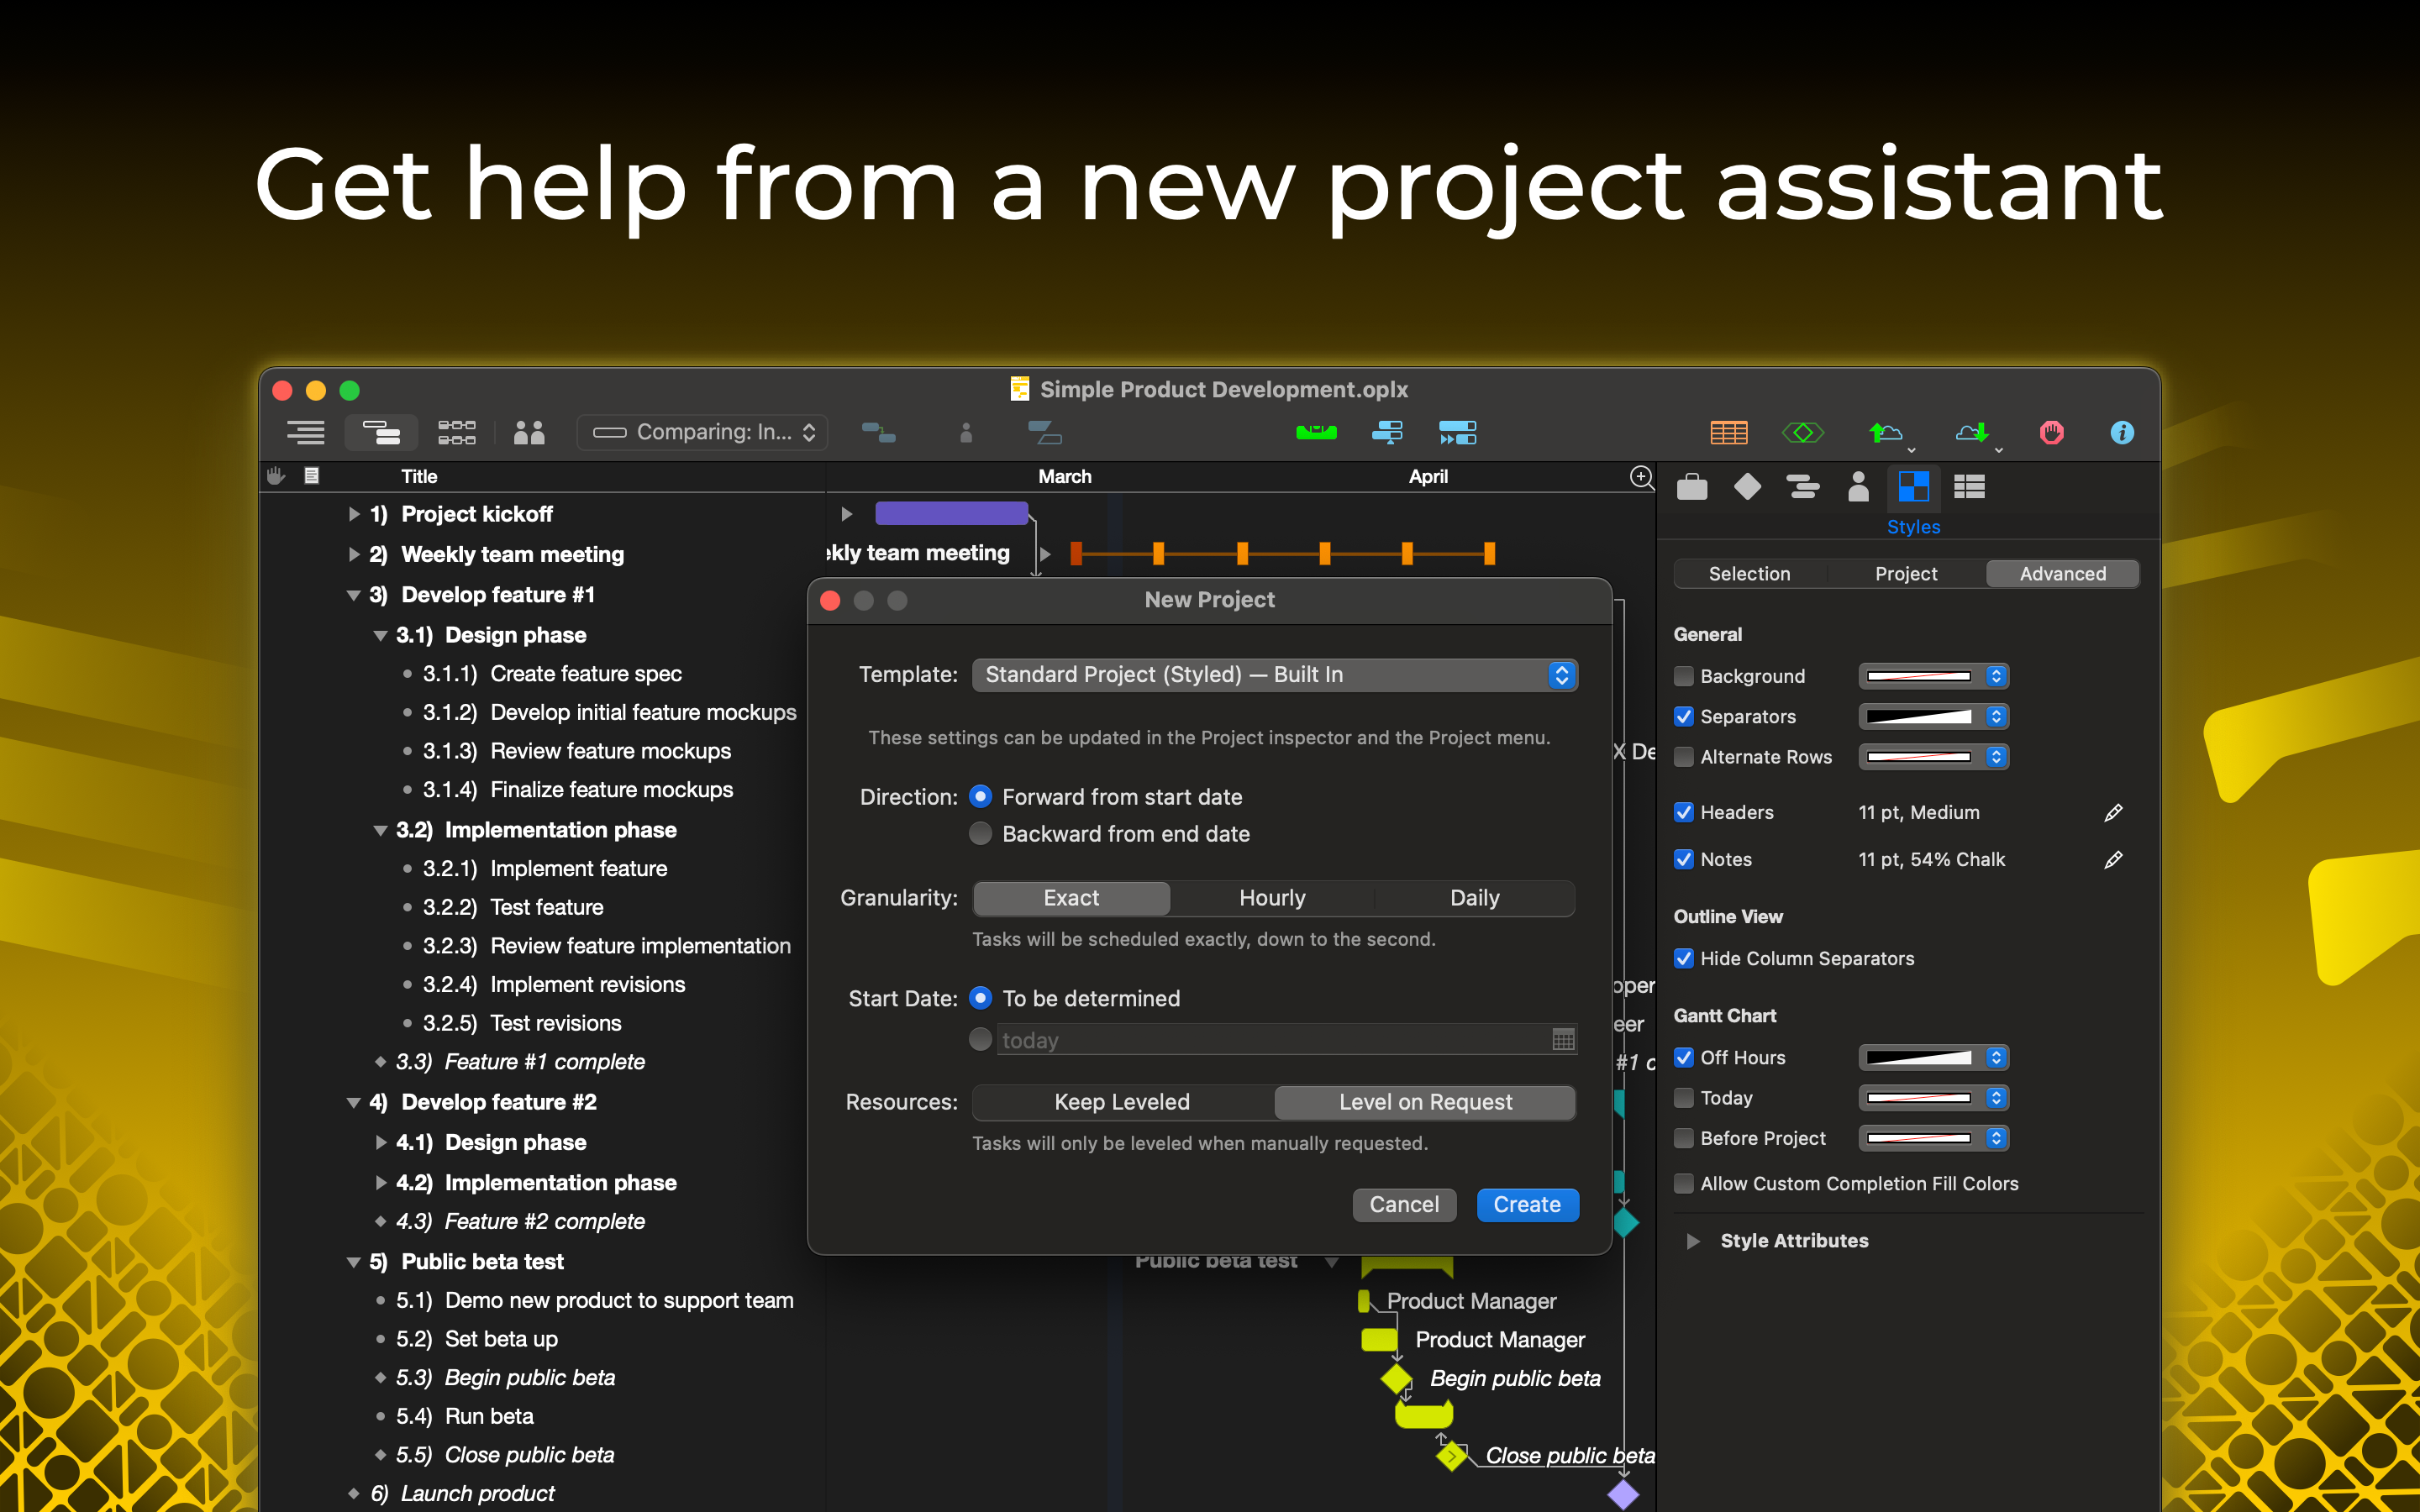Click the today date input field
Viewport: 2420px width, 1512px height.
pyautogui.click(x=1286, y=1040)
